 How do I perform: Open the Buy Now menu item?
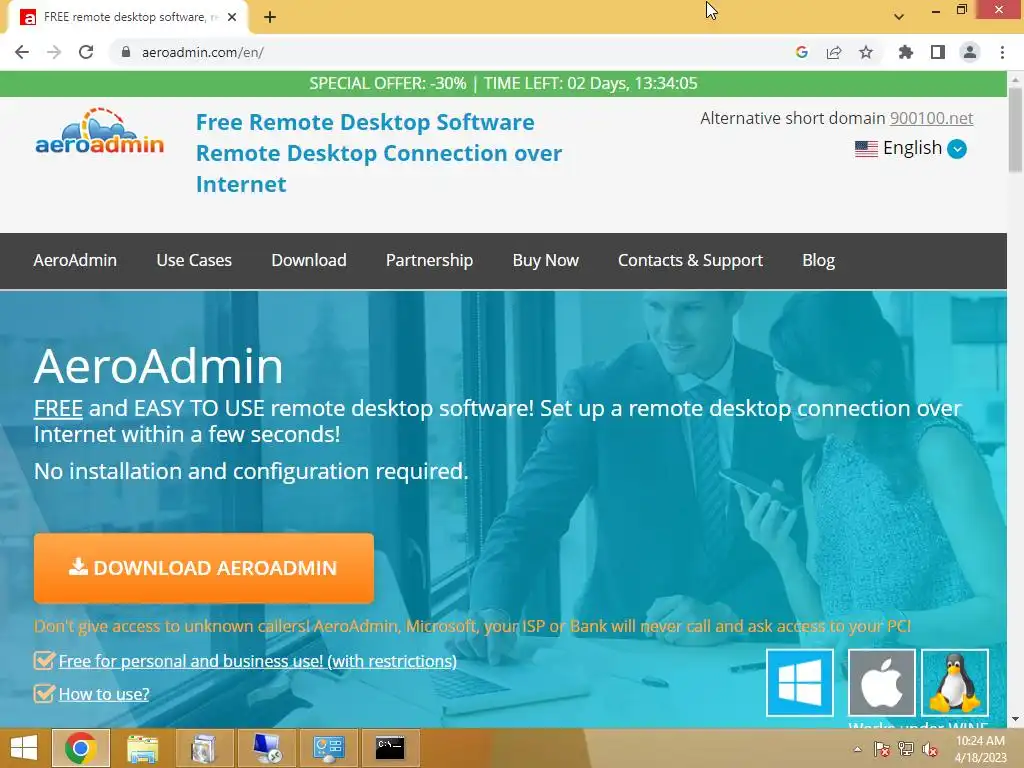[x=545, y=261]
